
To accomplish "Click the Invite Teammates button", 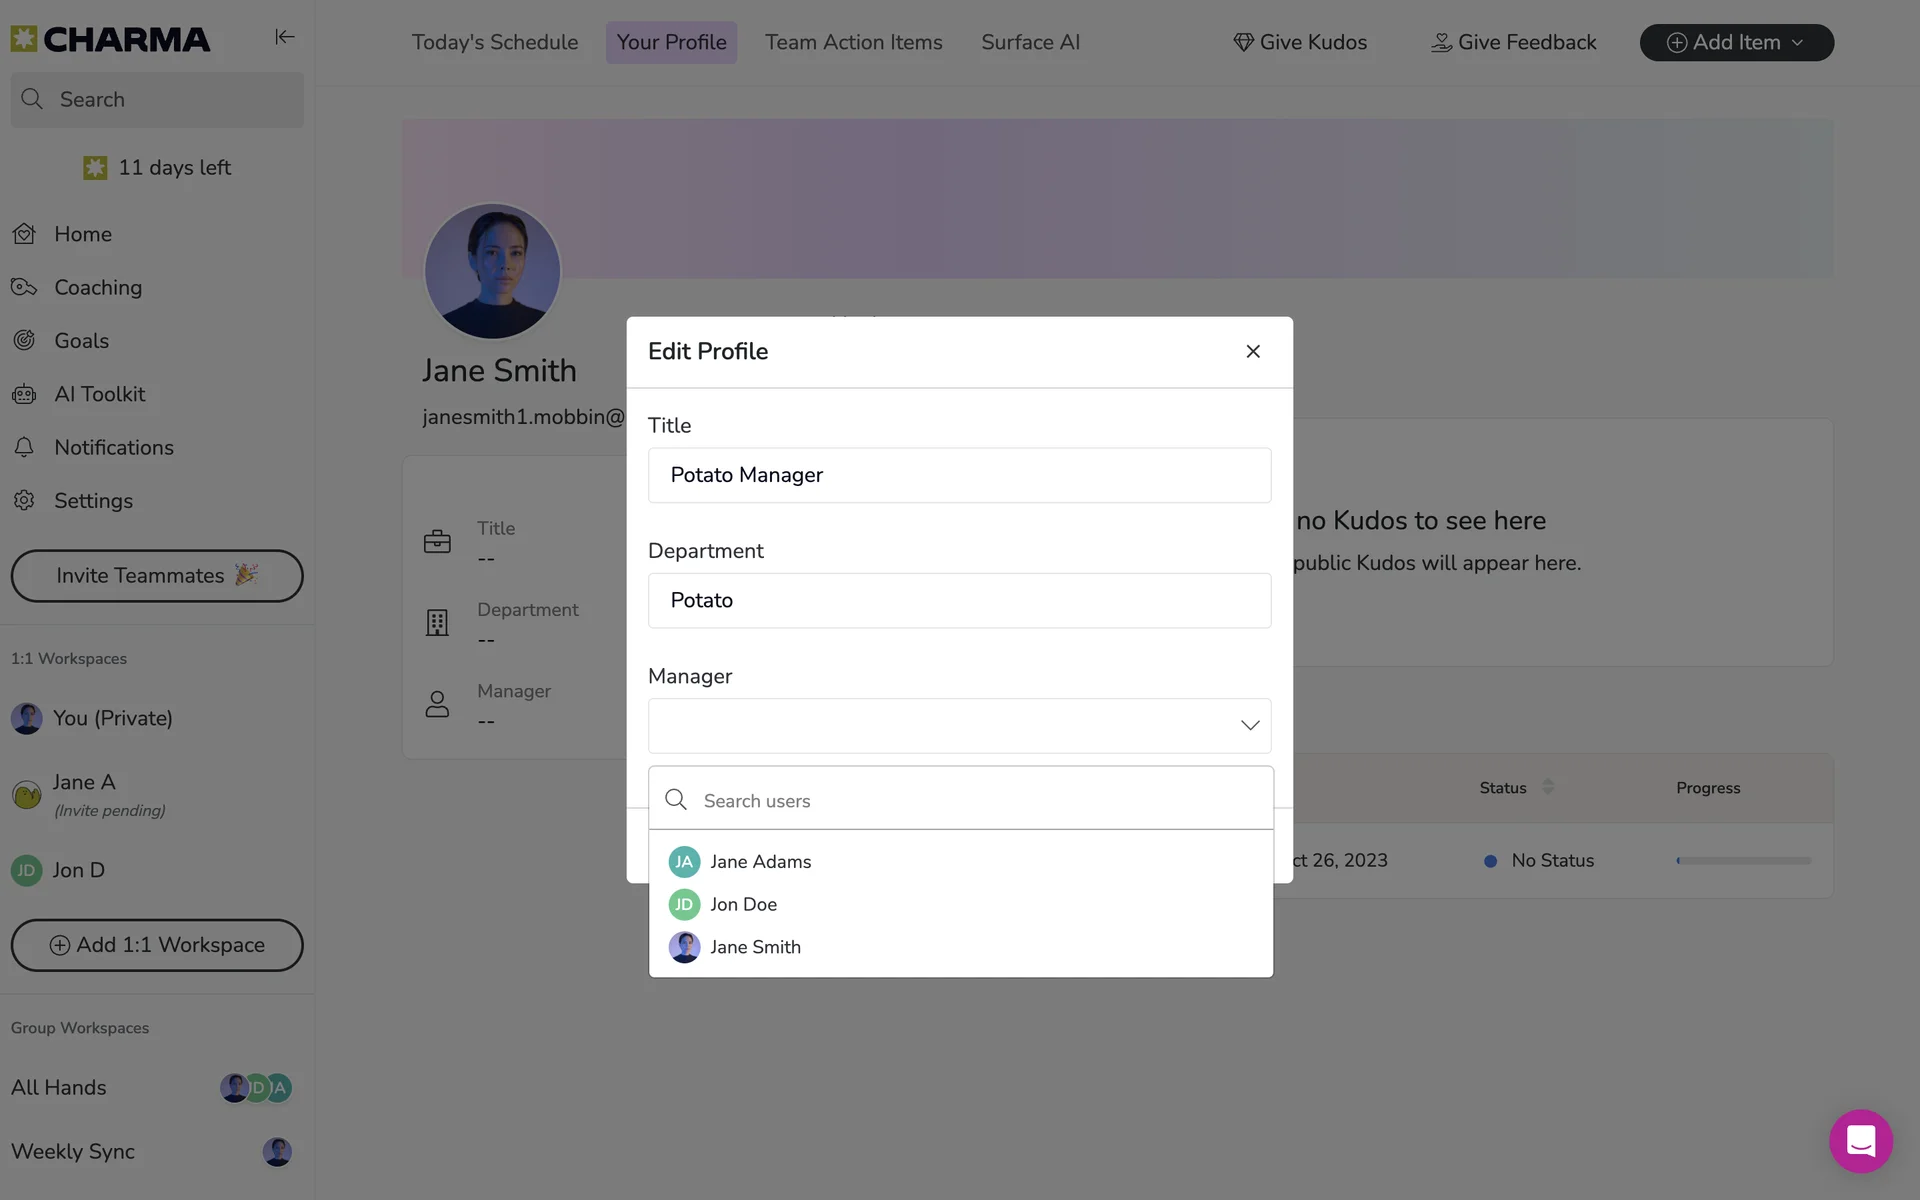I will click(x=157, y=576).
